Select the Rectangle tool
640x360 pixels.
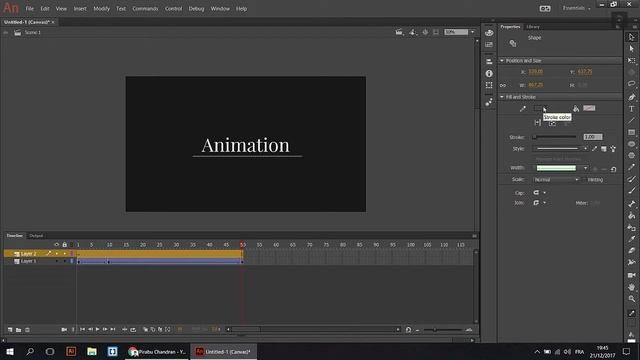[631, 132]
